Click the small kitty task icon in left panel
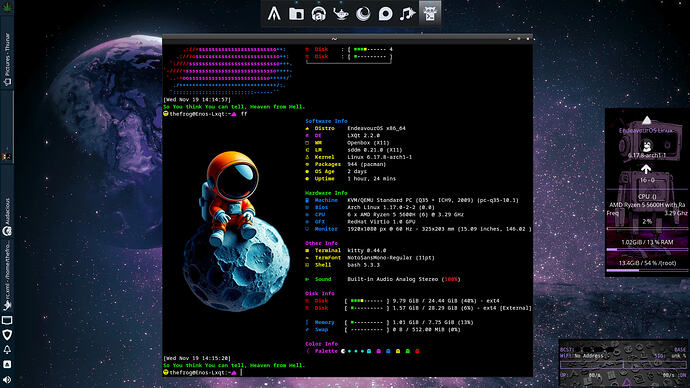Screen dimensions: 690x388 (7, 157)
